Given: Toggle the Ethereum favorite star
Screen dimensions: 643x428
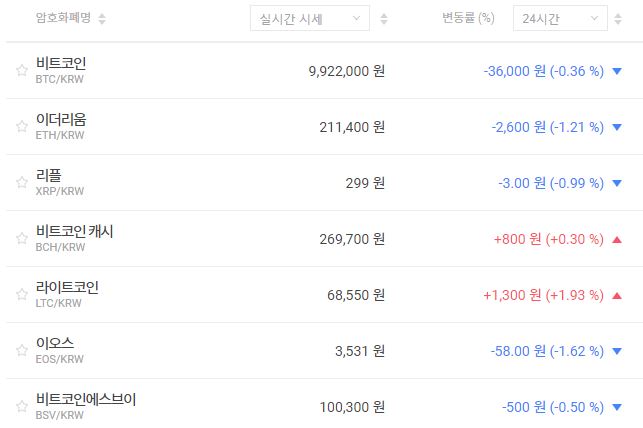Looking at the screenshot, I should pos(21,126).
